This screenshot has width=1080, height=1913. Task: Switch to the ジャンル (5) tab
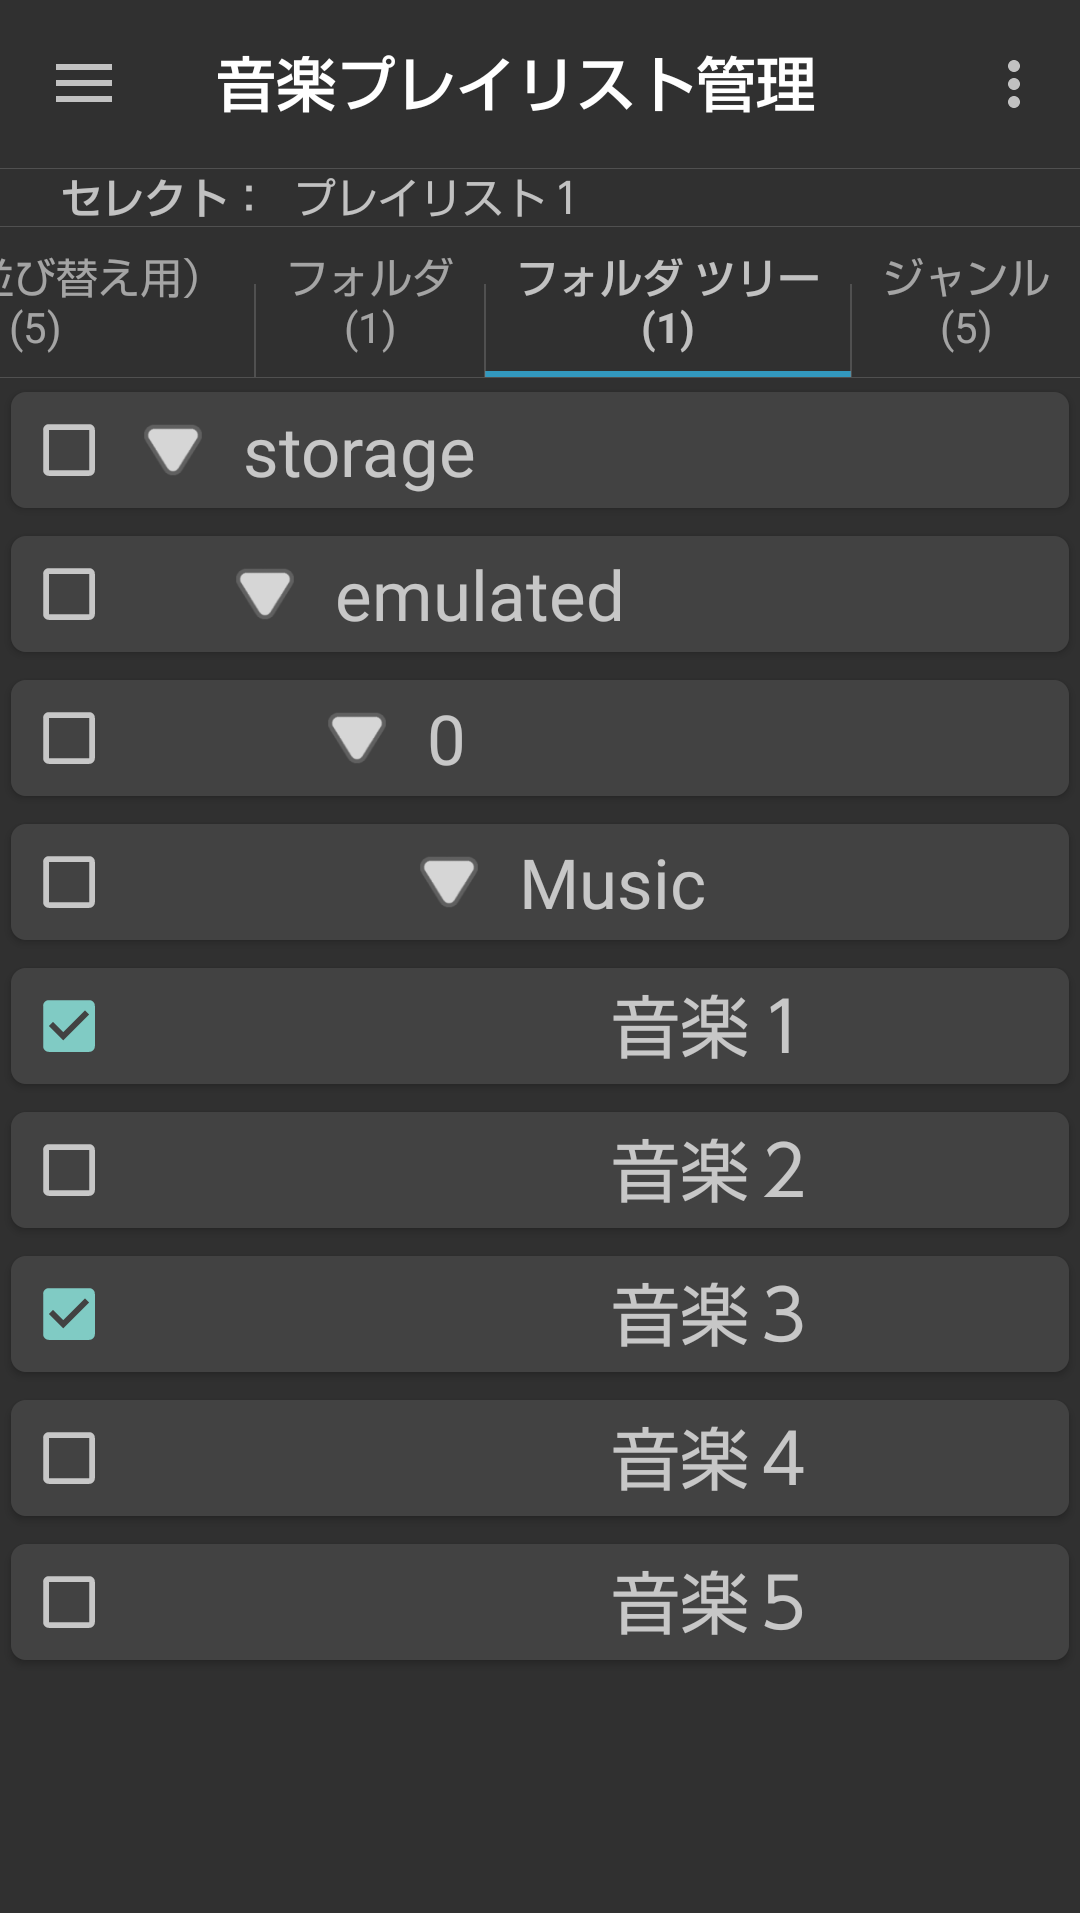click(966, 303)
